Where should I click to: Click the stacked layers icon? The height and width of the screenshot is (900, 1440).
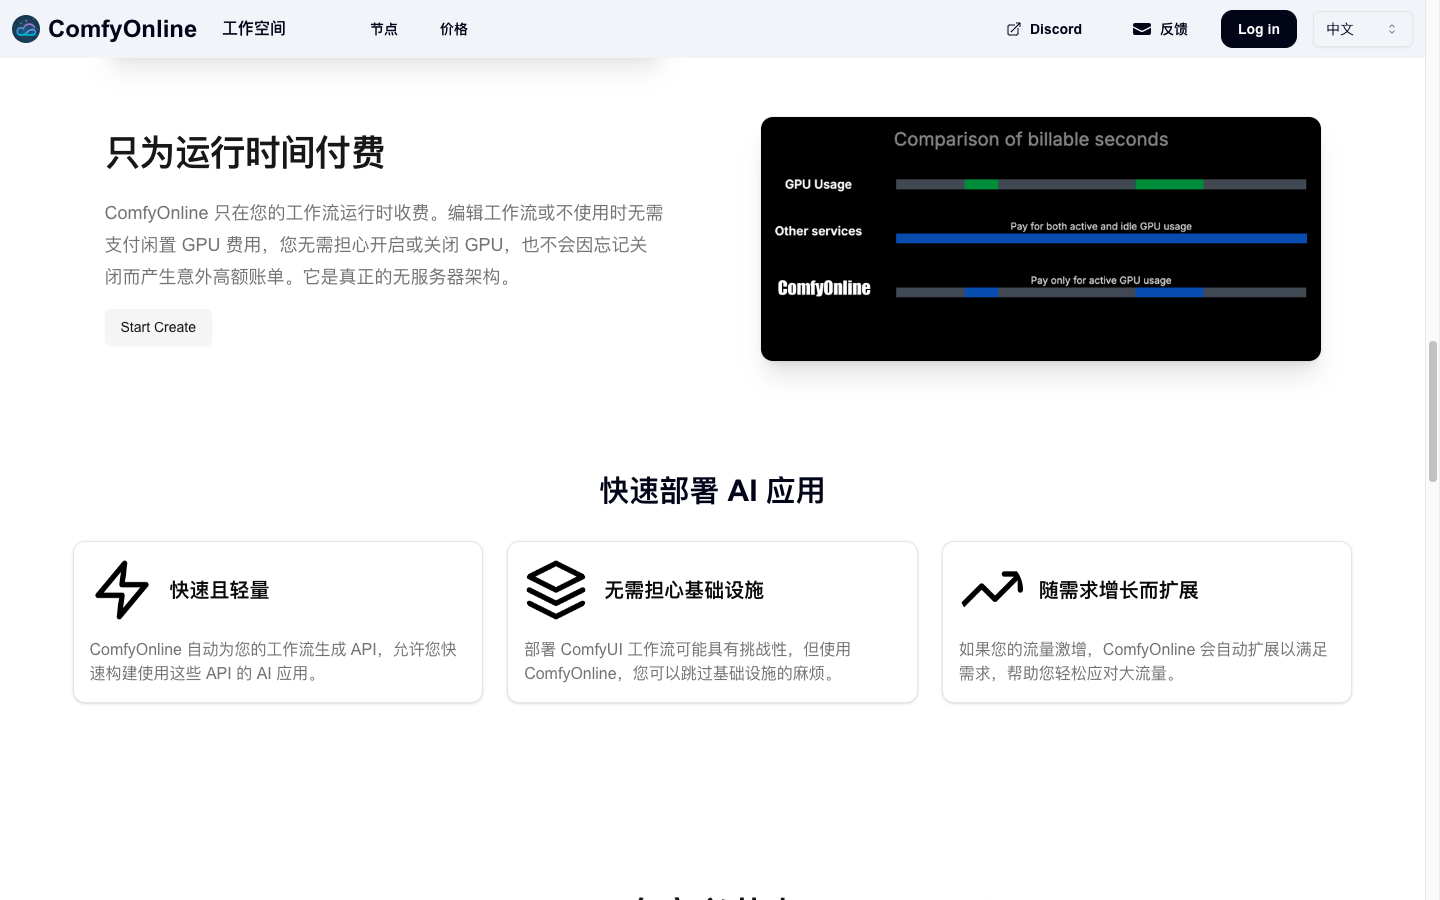pos(556,590)
